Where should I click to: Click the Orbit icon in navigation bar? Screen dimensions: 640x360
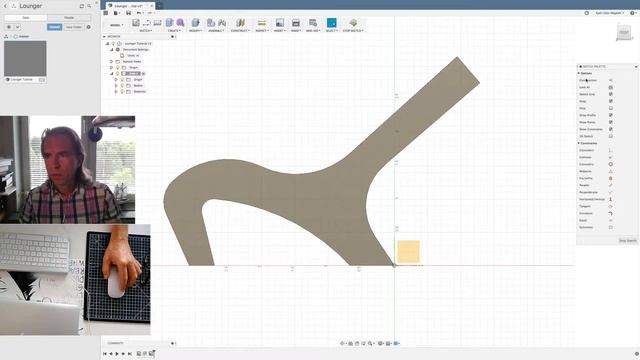point(342,343)
